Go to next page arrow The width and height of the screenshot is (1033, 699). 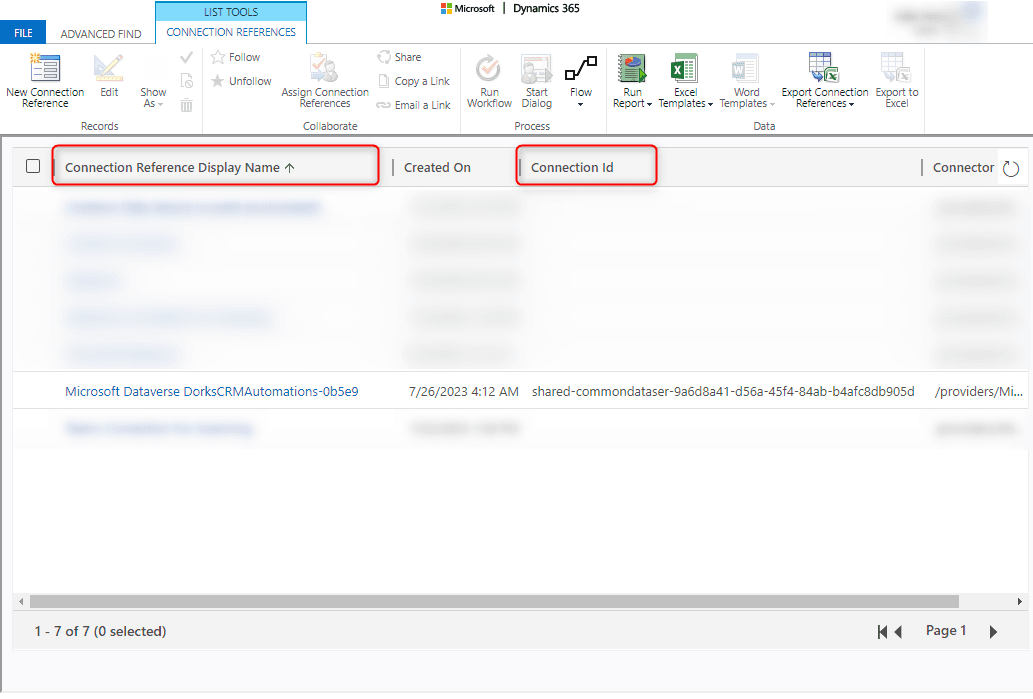pyautogui.click(x=993, y=632)
